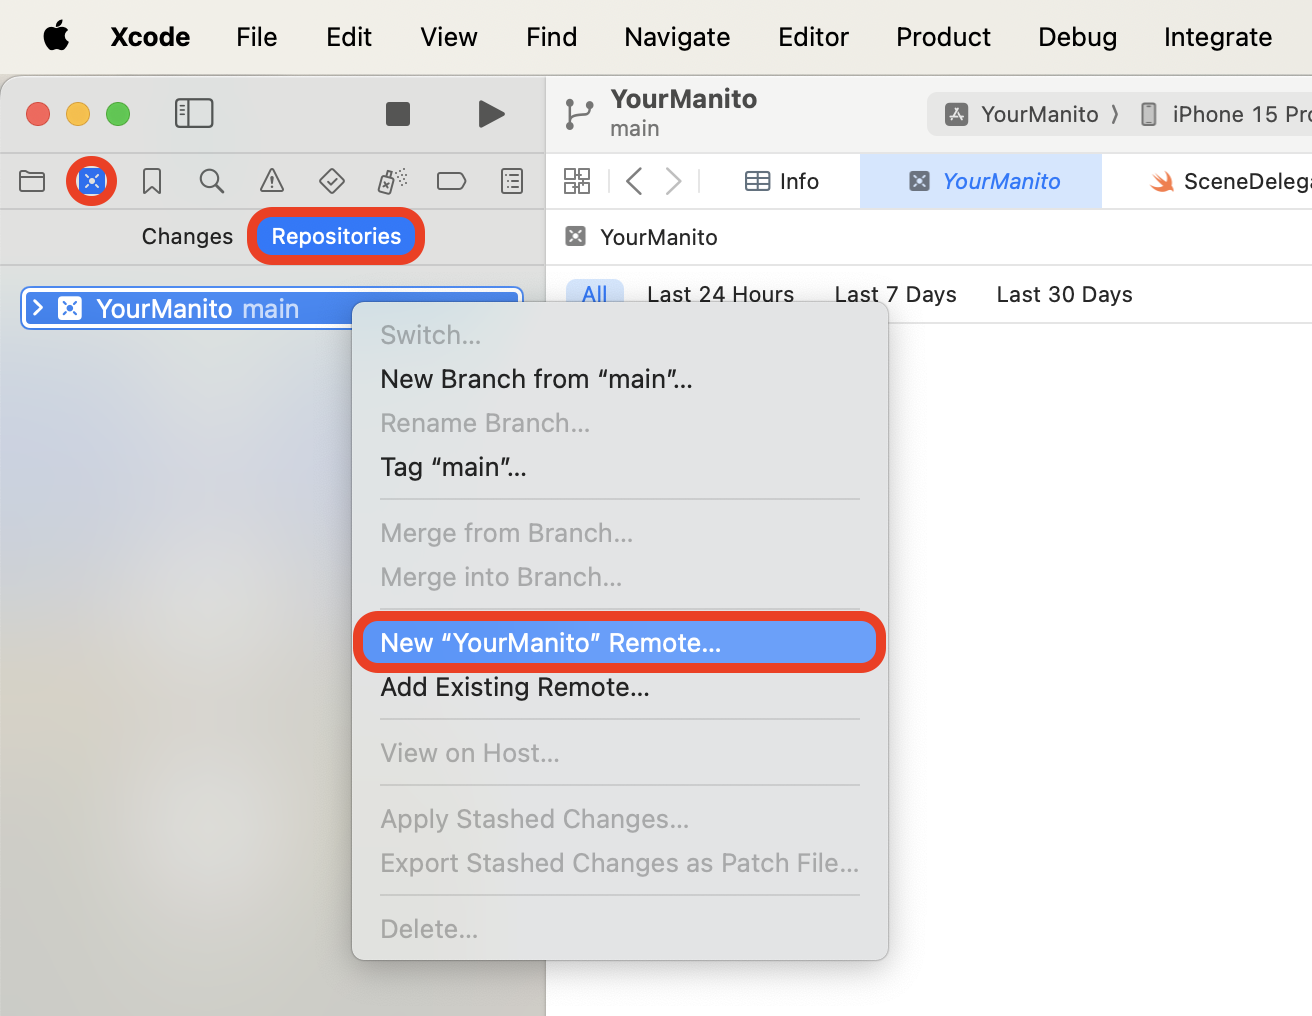Choose Add Existing Remote…

[x=515, y=687]
